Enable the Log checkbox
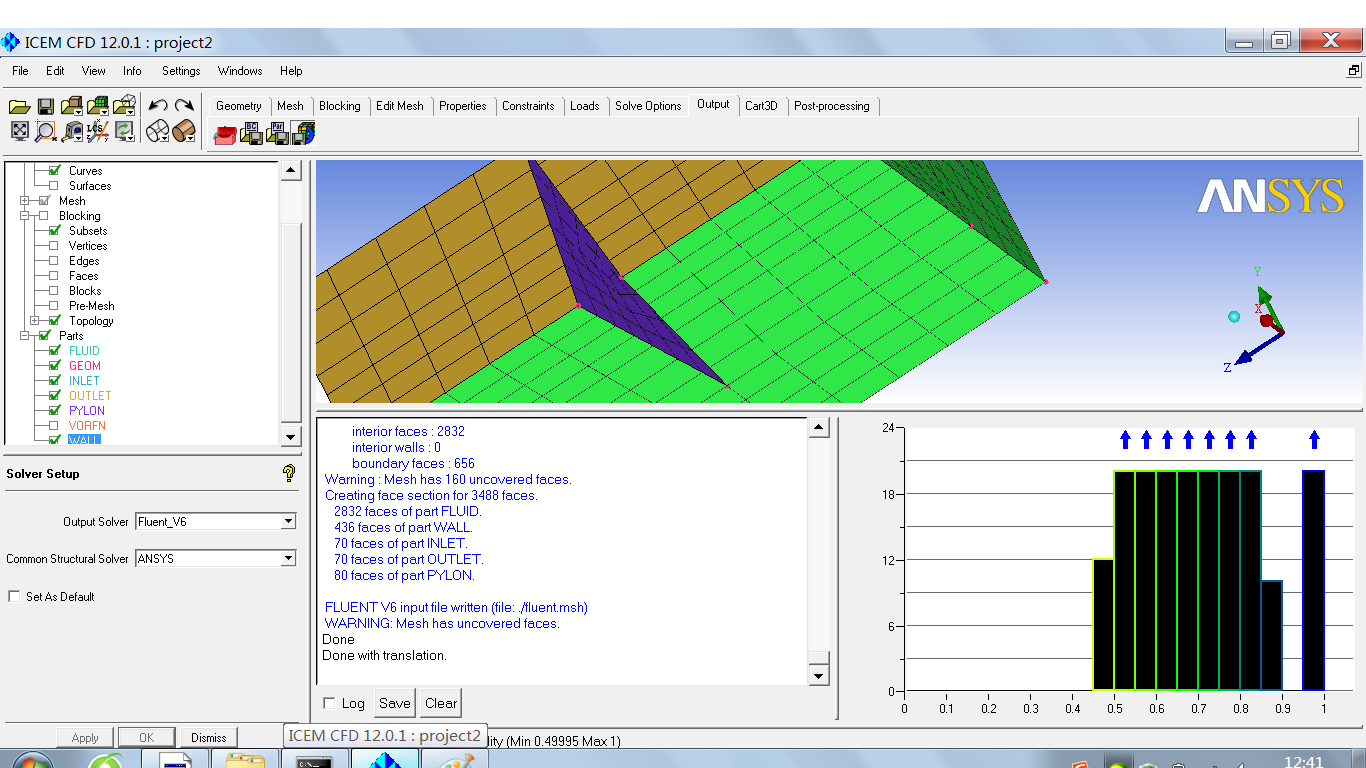Screen dimensions: 1366x768 click(x=329, y=703)
